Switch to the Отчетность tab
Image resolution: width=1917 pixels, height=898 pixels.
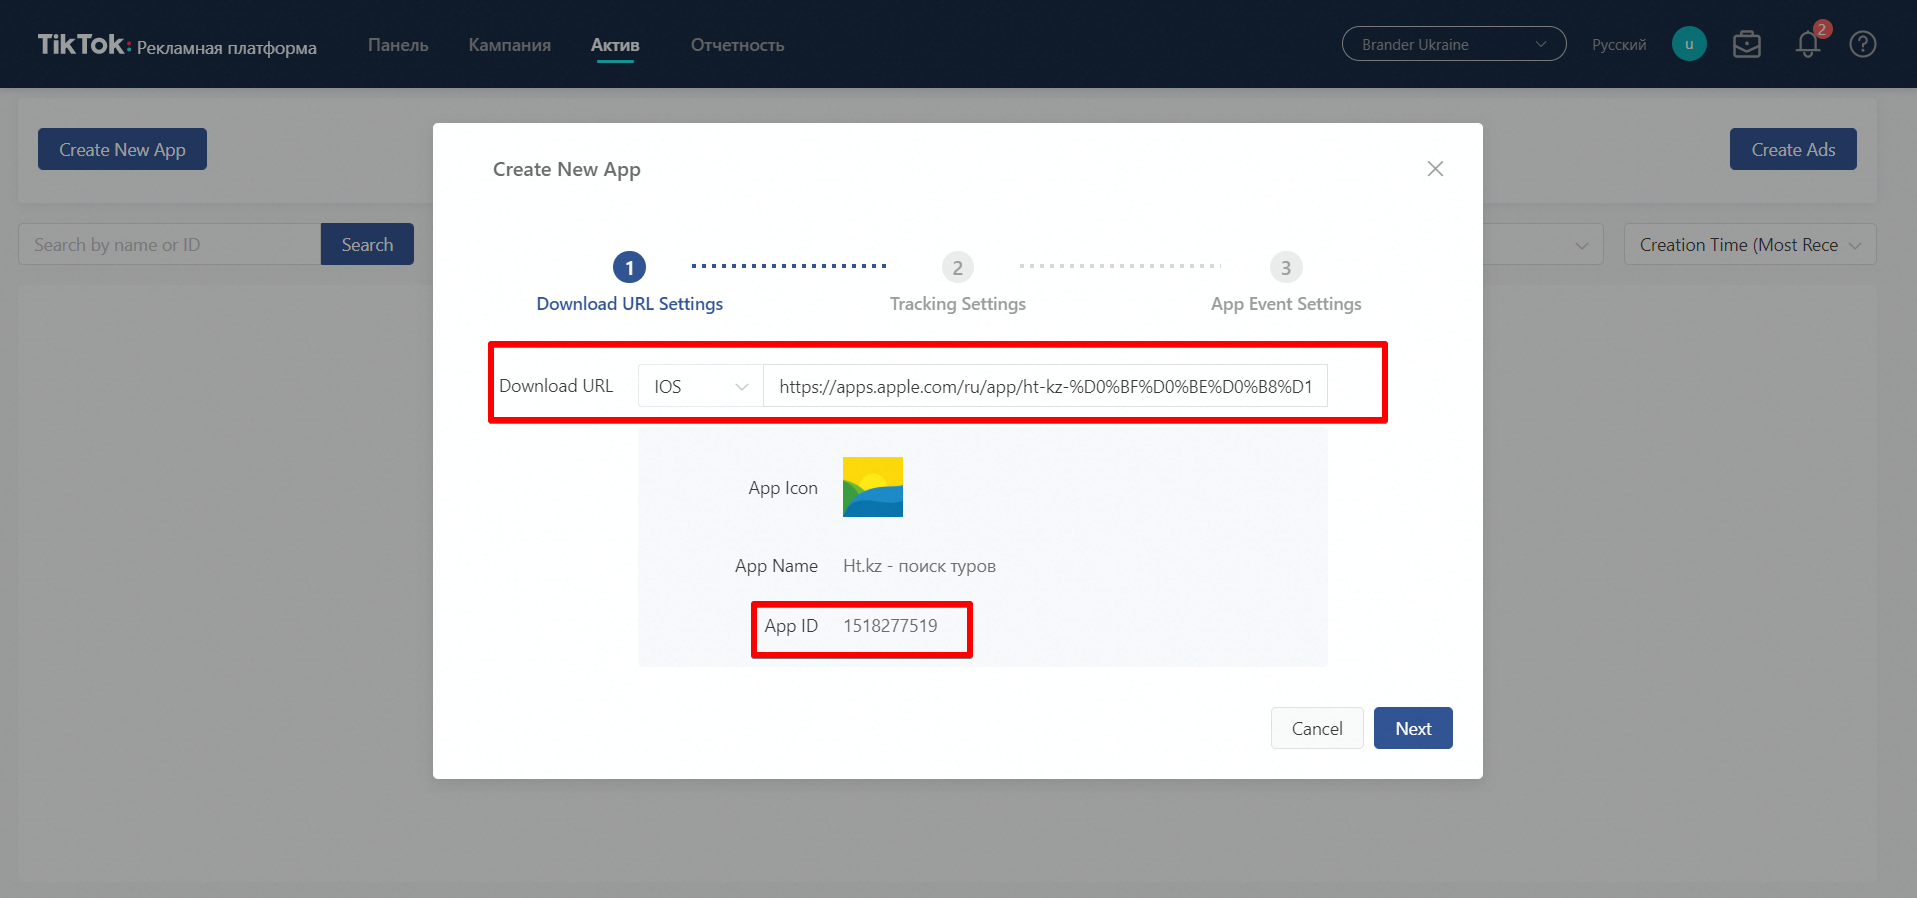pyautogui.click(x=737, y=45)
